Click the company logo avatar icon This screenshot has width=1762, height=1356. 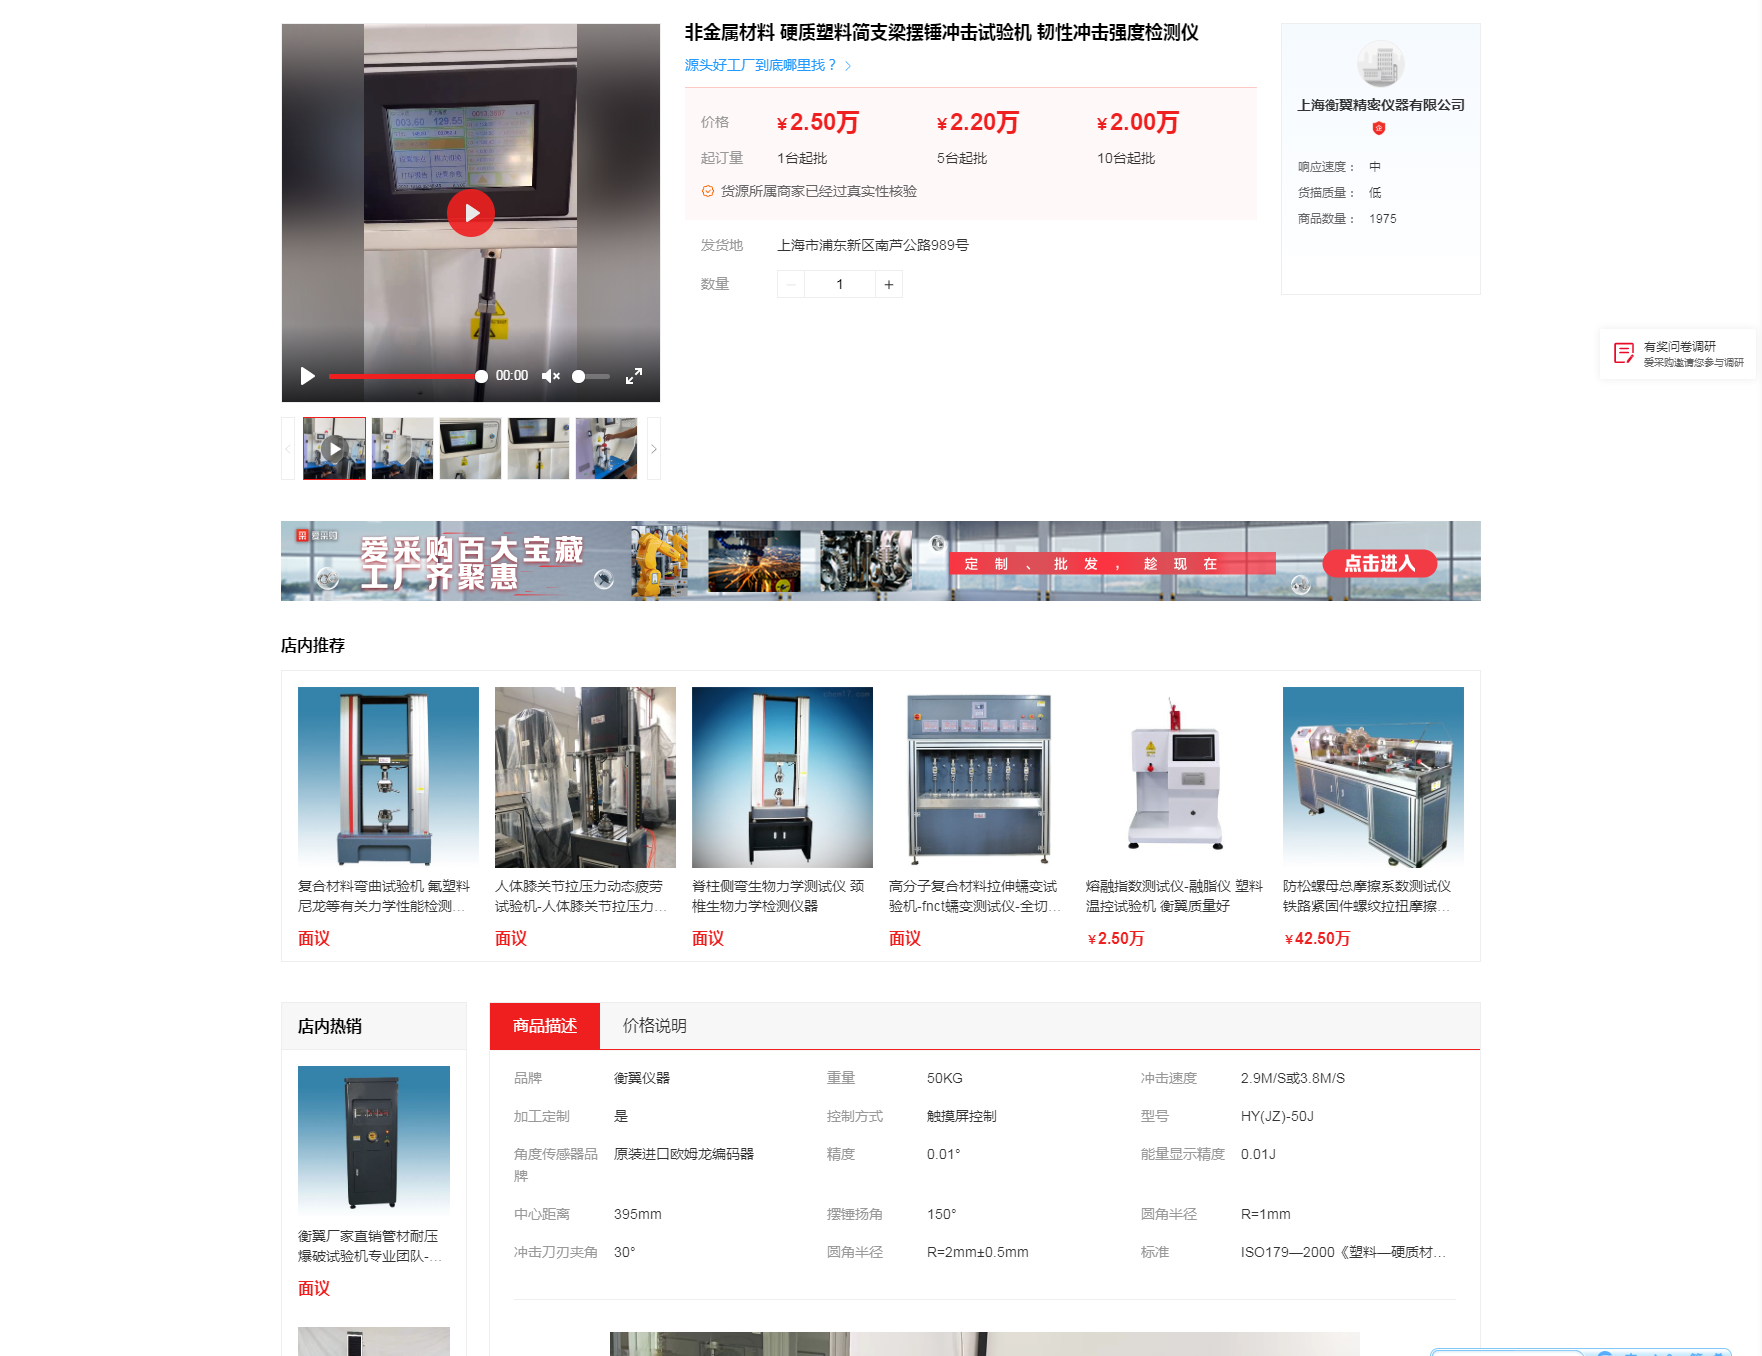pyautogui.click(x=1380, y=65)
